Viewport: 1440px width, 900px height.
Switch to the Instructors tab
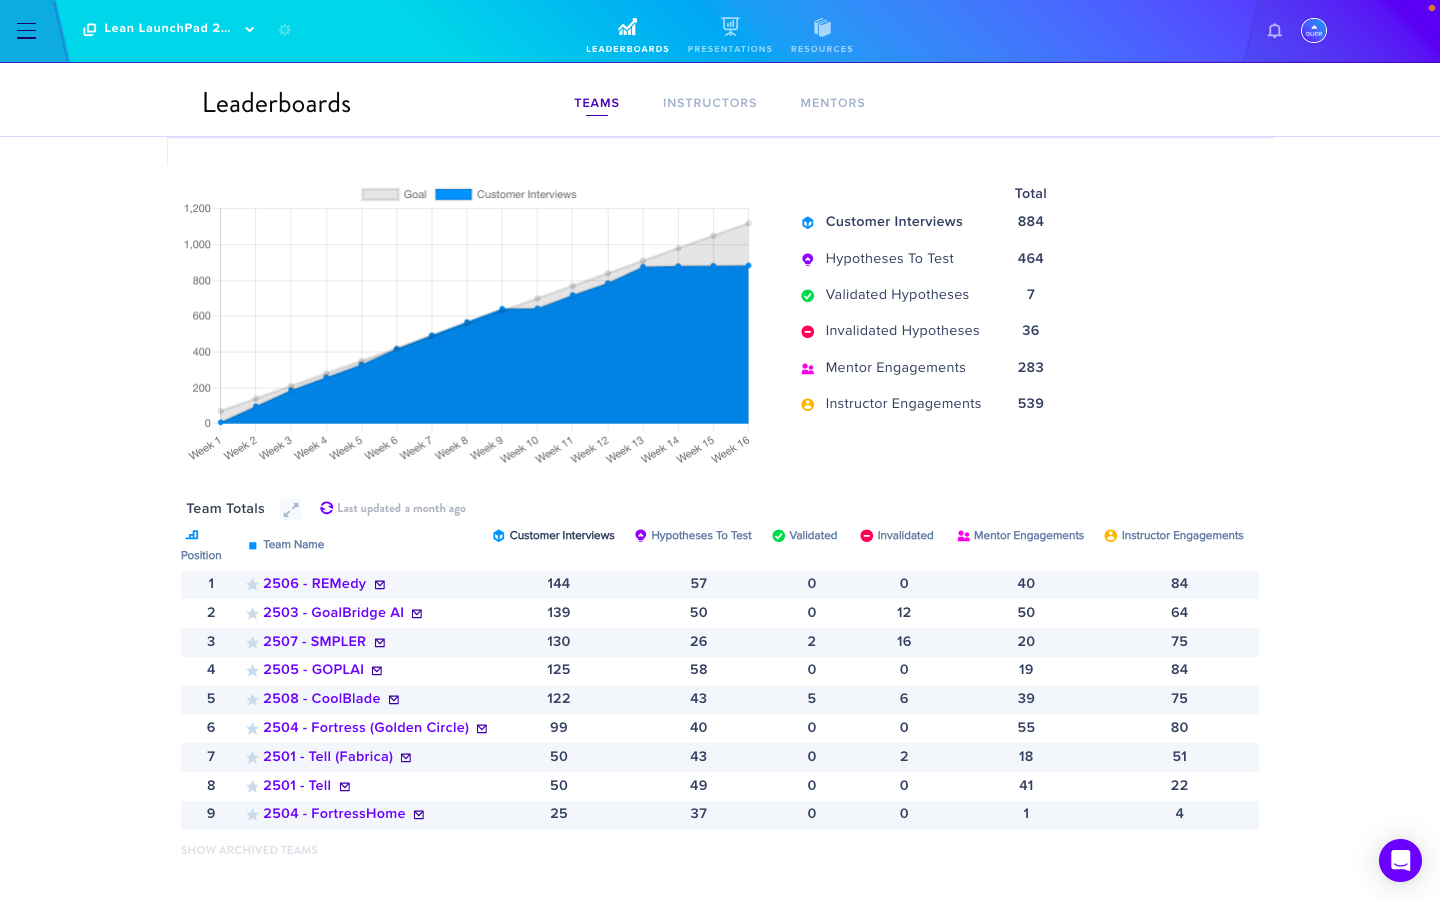tap(710, 103)
